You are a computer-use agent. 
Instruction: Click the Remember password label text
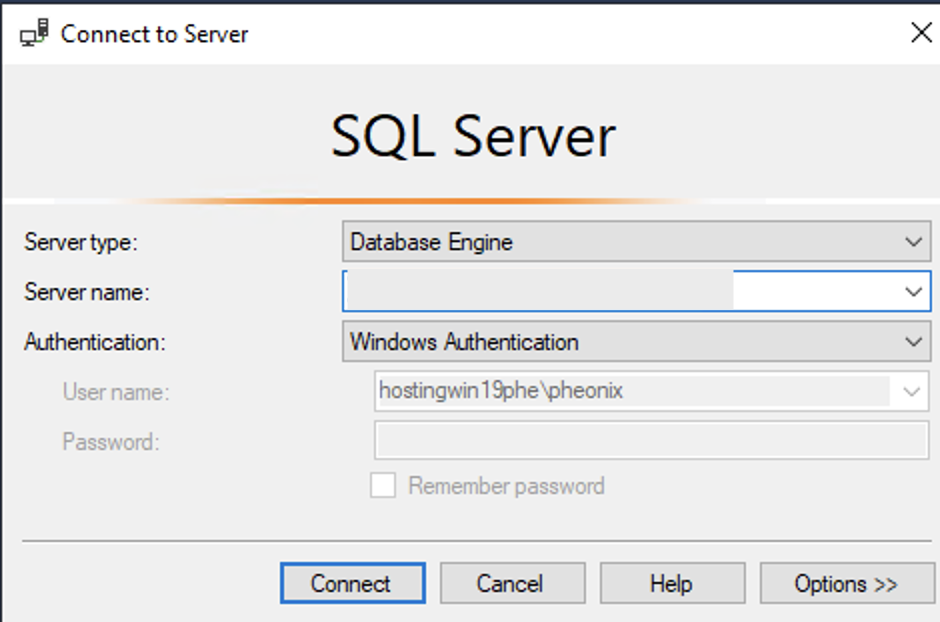click(506, 487)
